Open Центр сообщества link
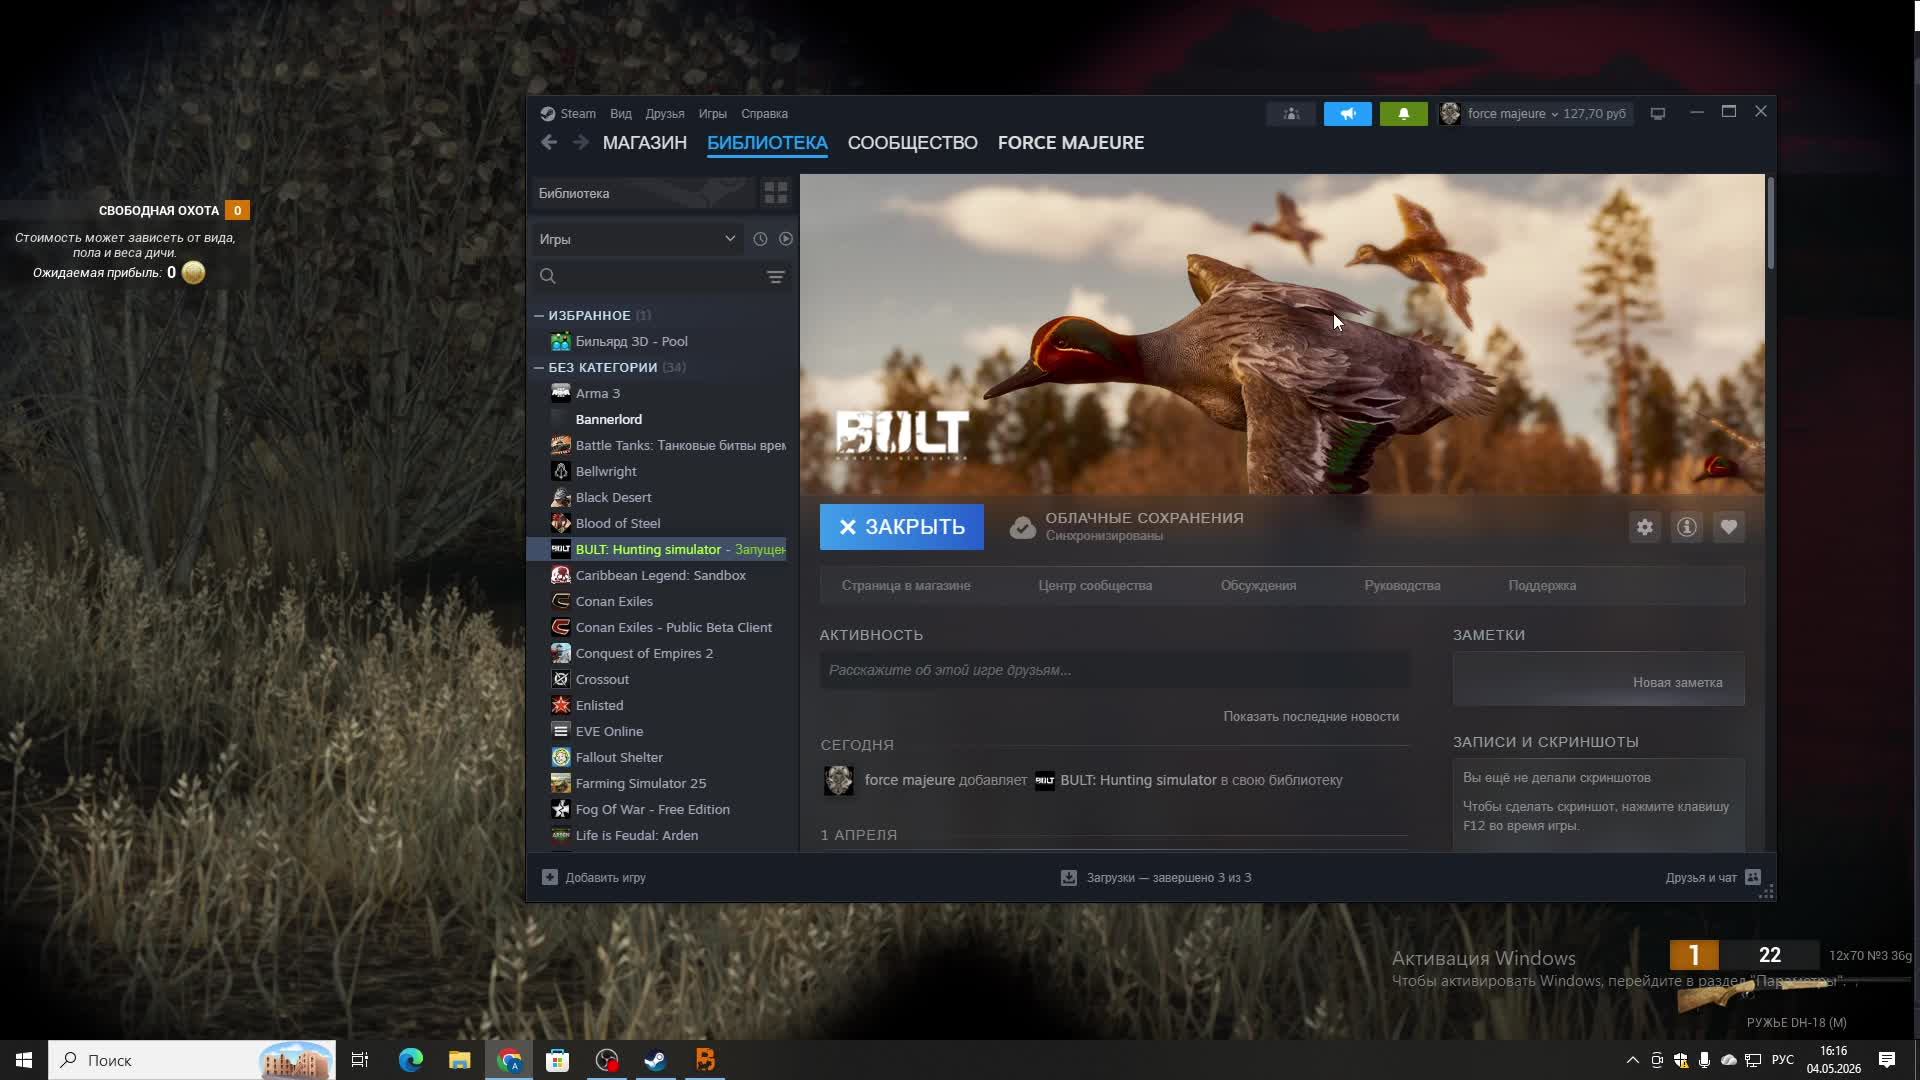1920x1080 pixels. [1095, 586]
